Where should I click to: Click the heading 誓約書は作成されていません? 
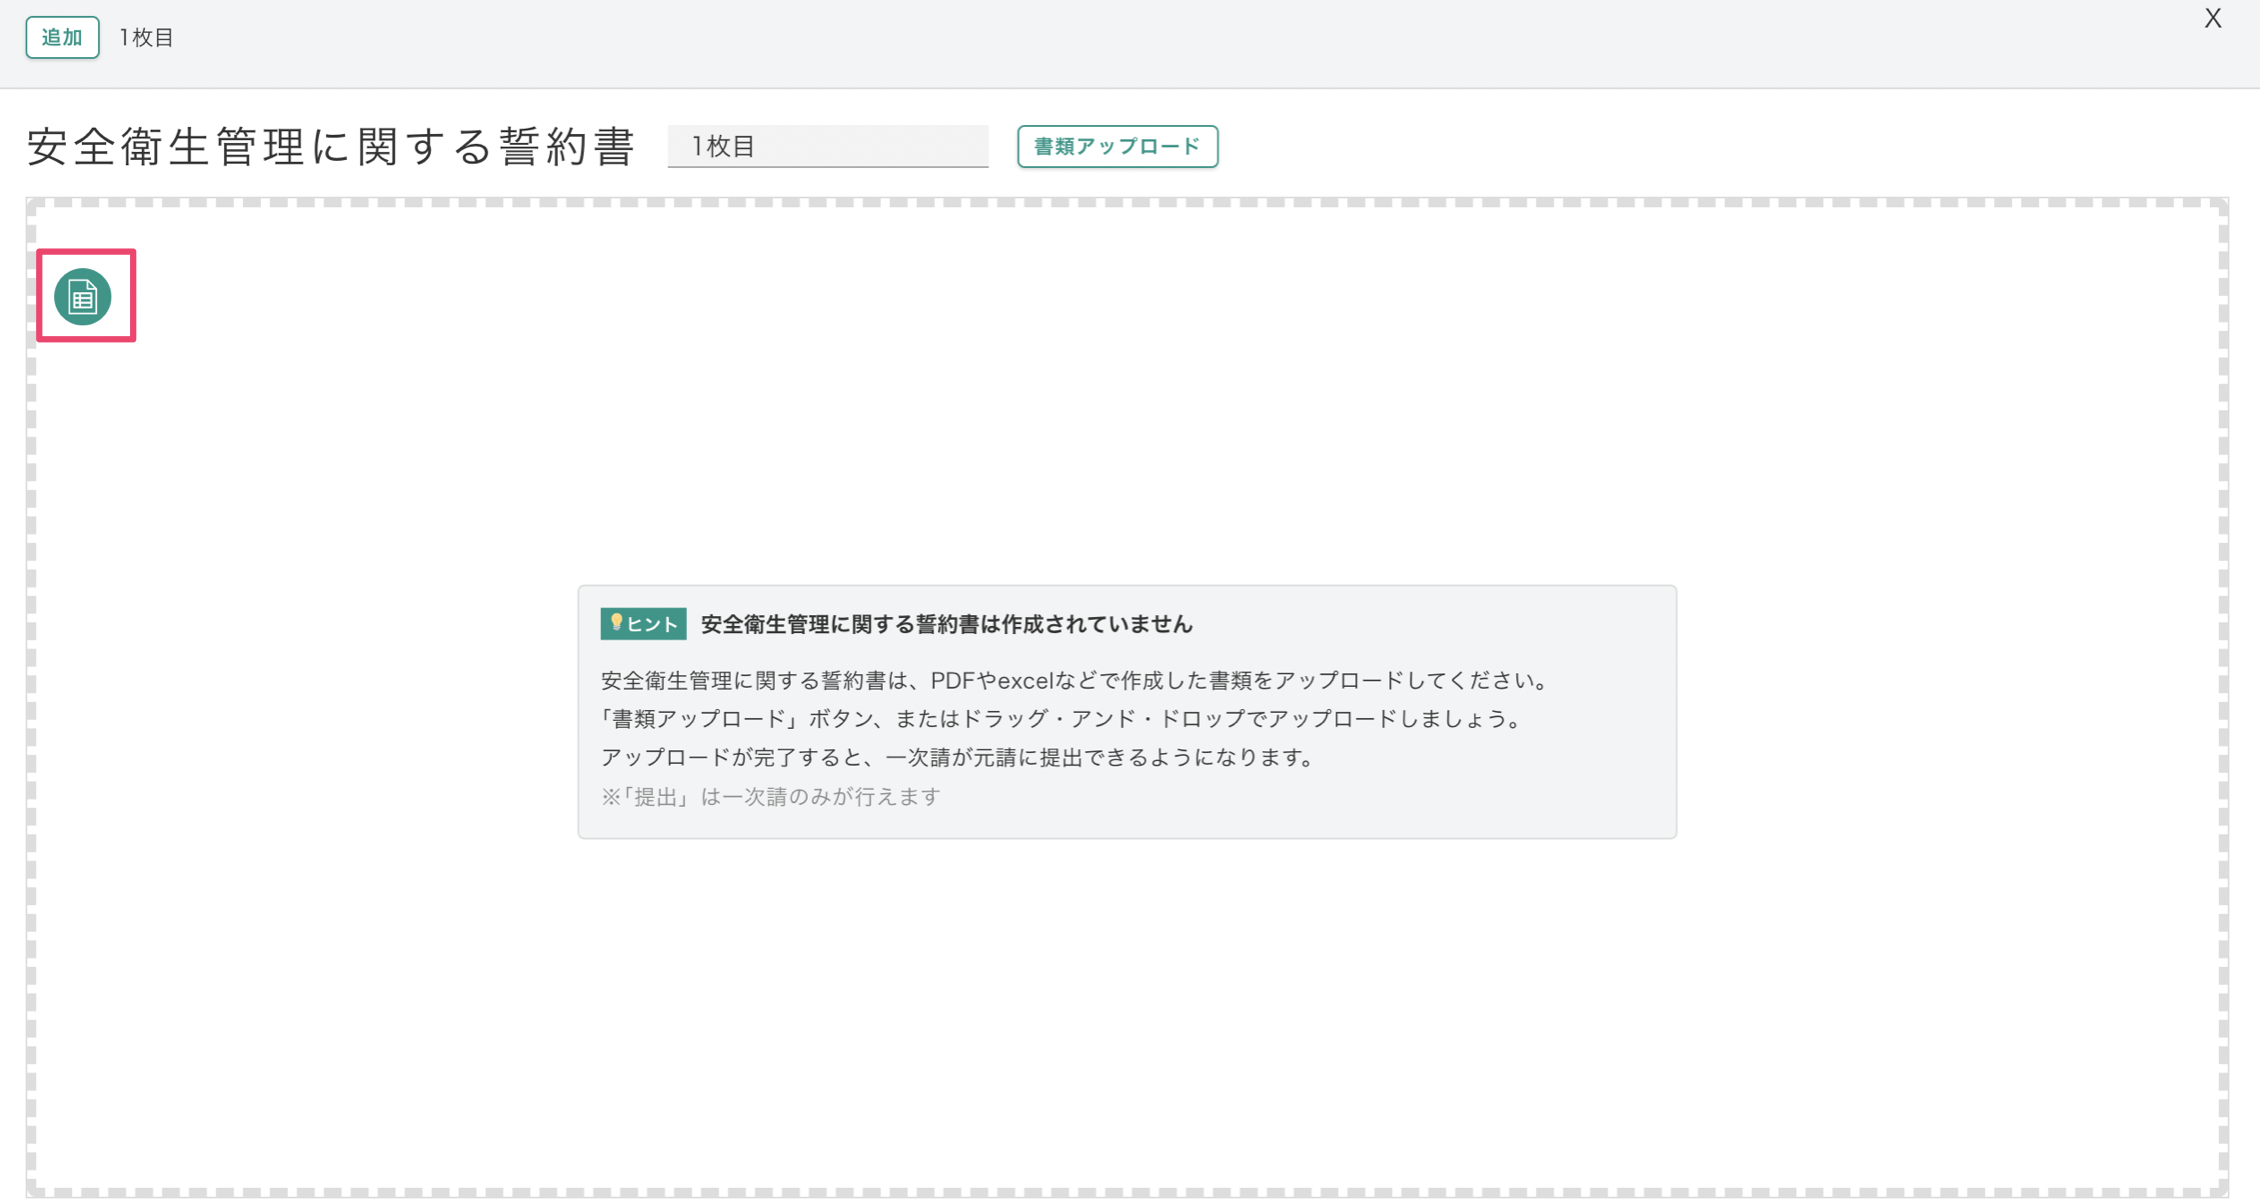946,624
